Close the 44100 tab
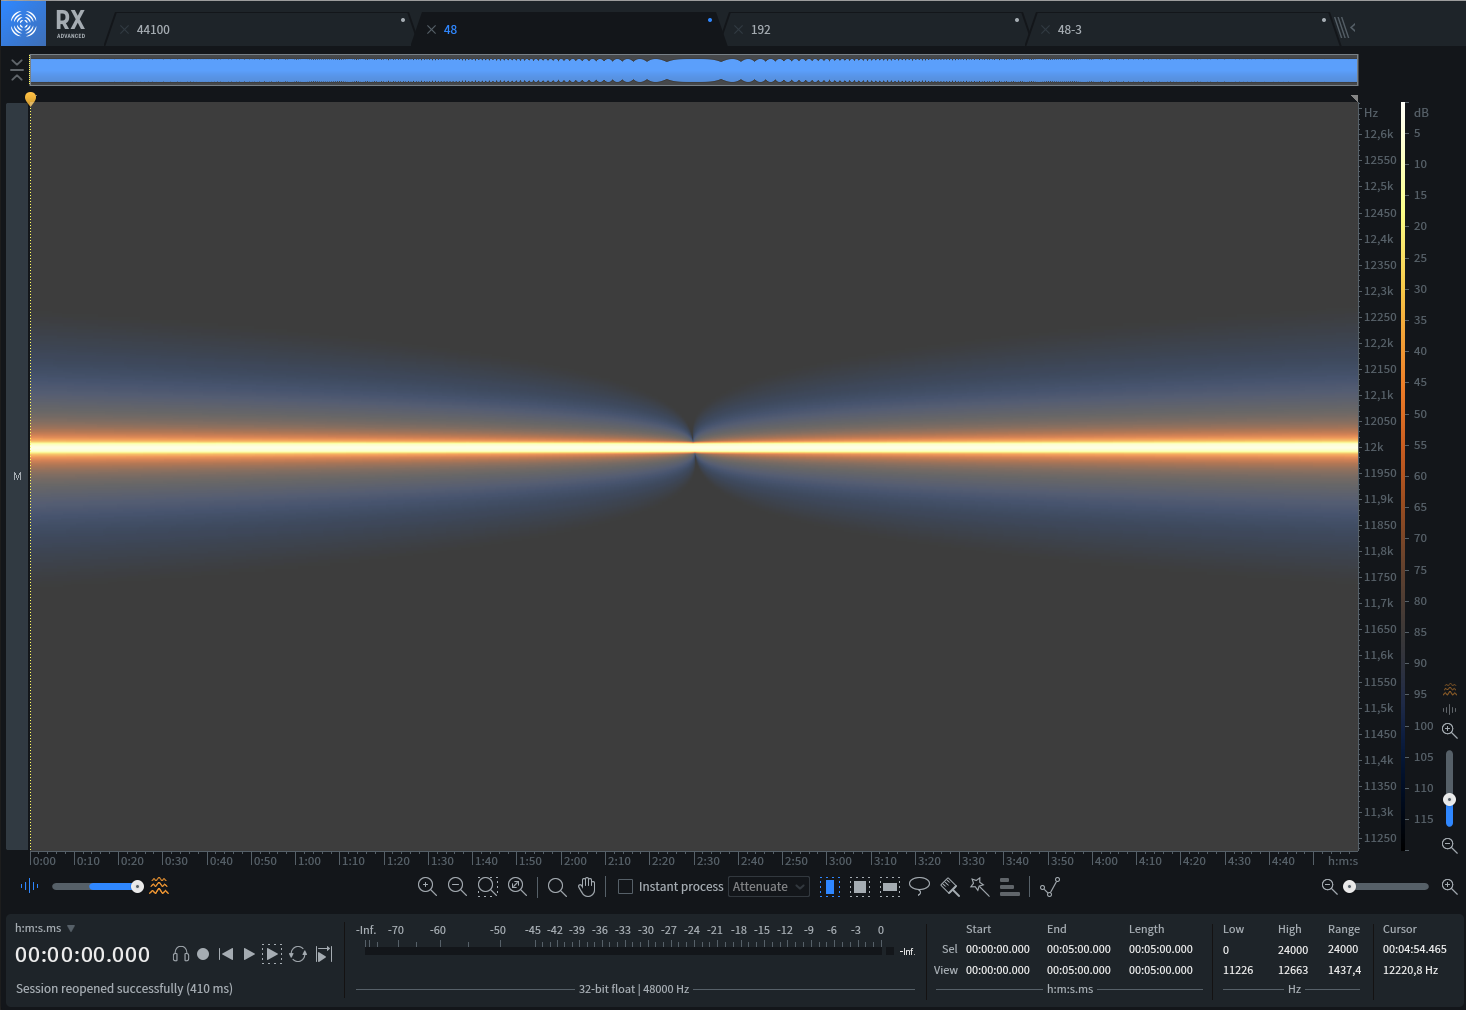This screenshot has width=1466, height=1010. pos(125,30)
